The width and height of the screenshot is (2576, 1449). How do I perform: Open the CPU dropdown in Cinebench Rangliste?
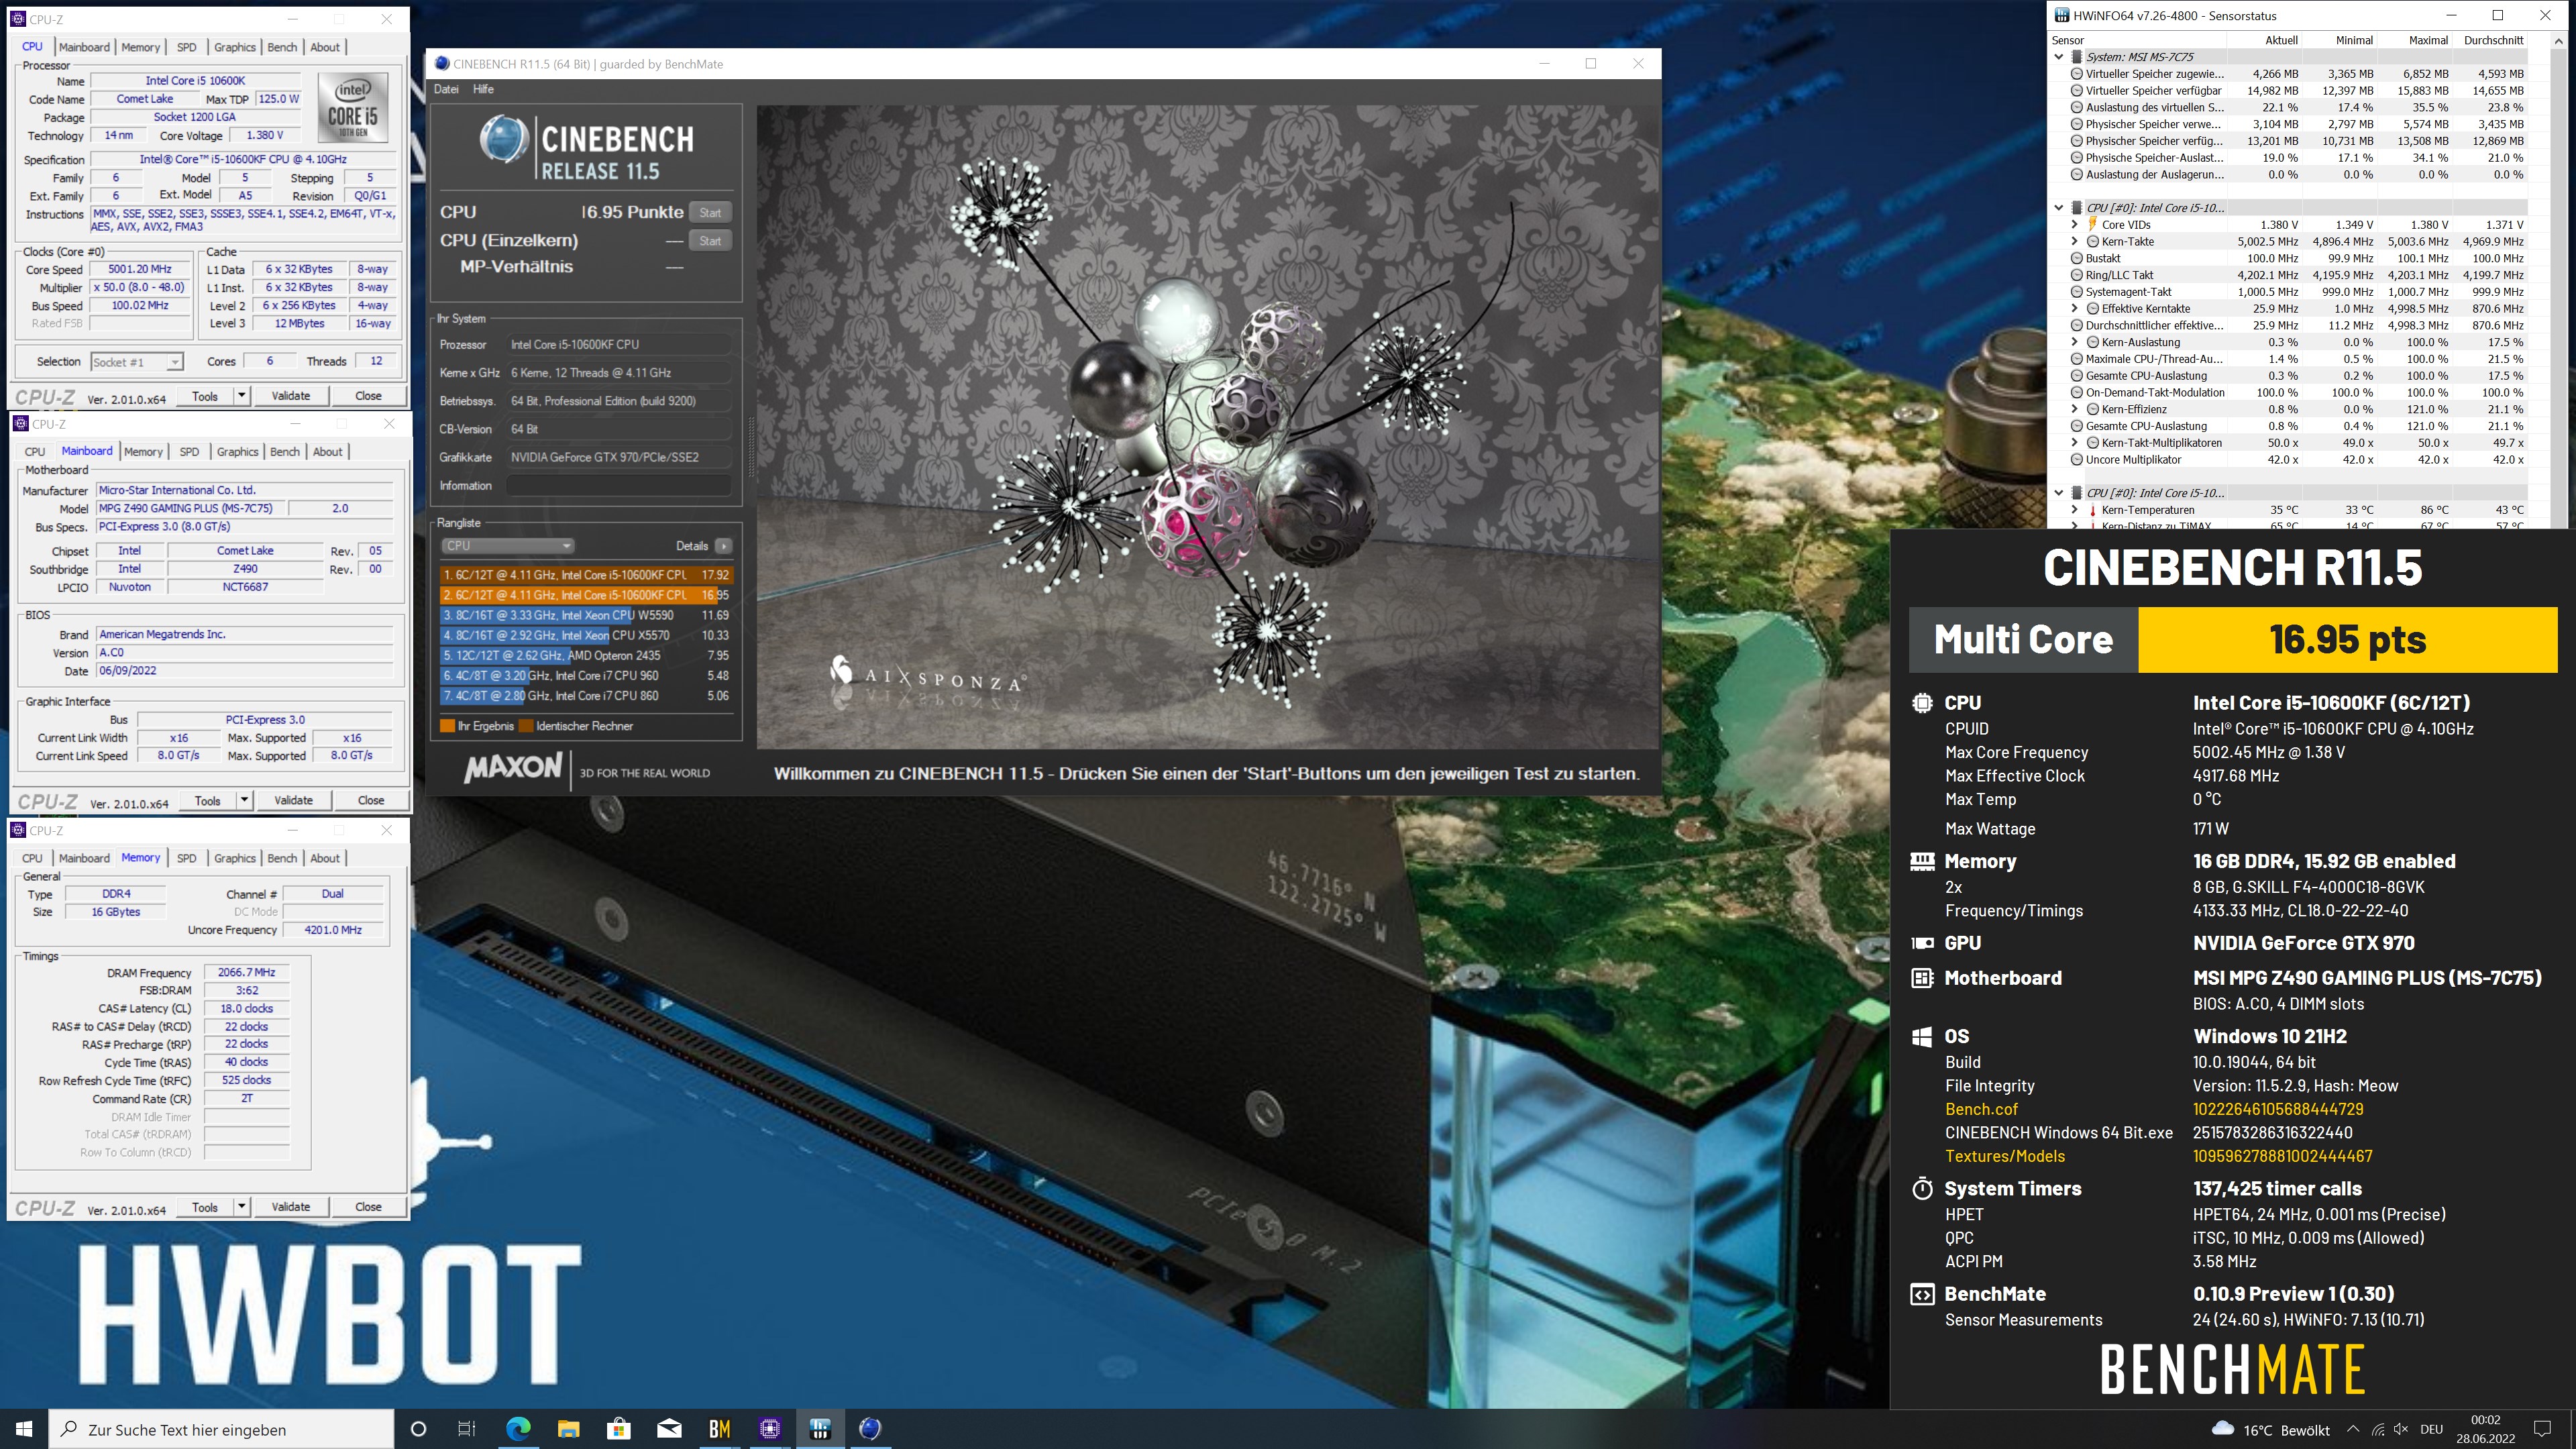click(x=508, y=546)
